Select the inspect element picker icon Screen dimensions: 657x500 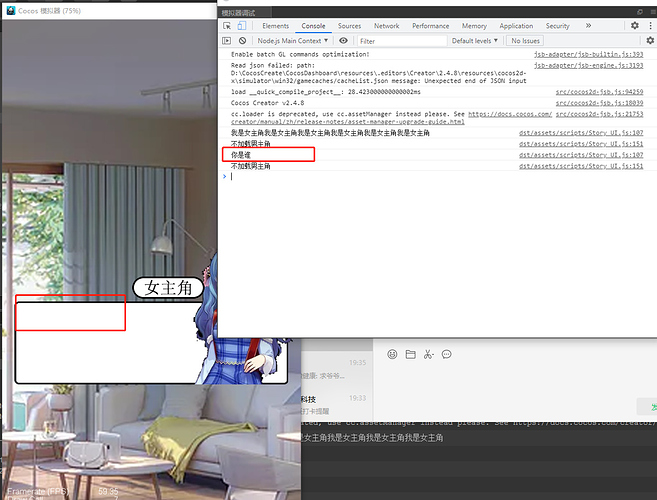[x=227, y=26]
